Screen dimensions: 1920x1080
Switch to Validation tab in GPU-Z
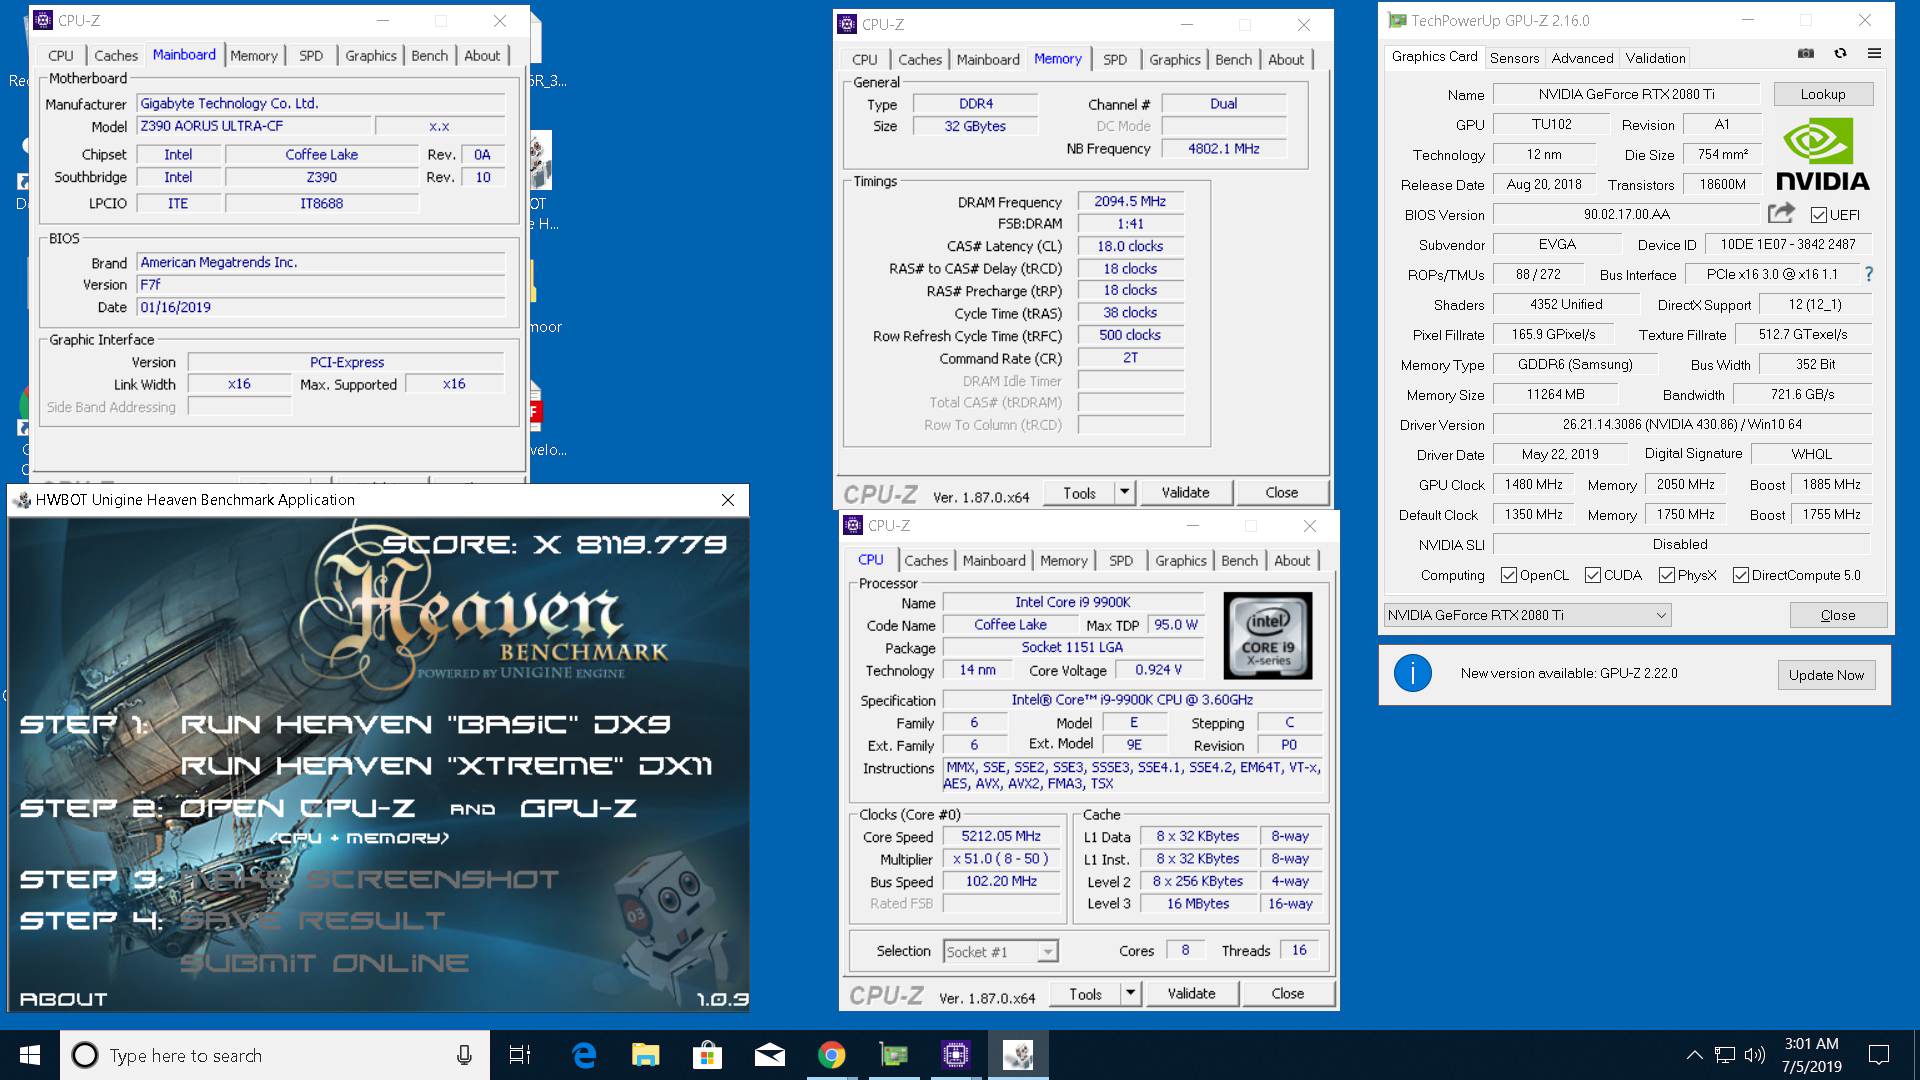(1655, 58)
